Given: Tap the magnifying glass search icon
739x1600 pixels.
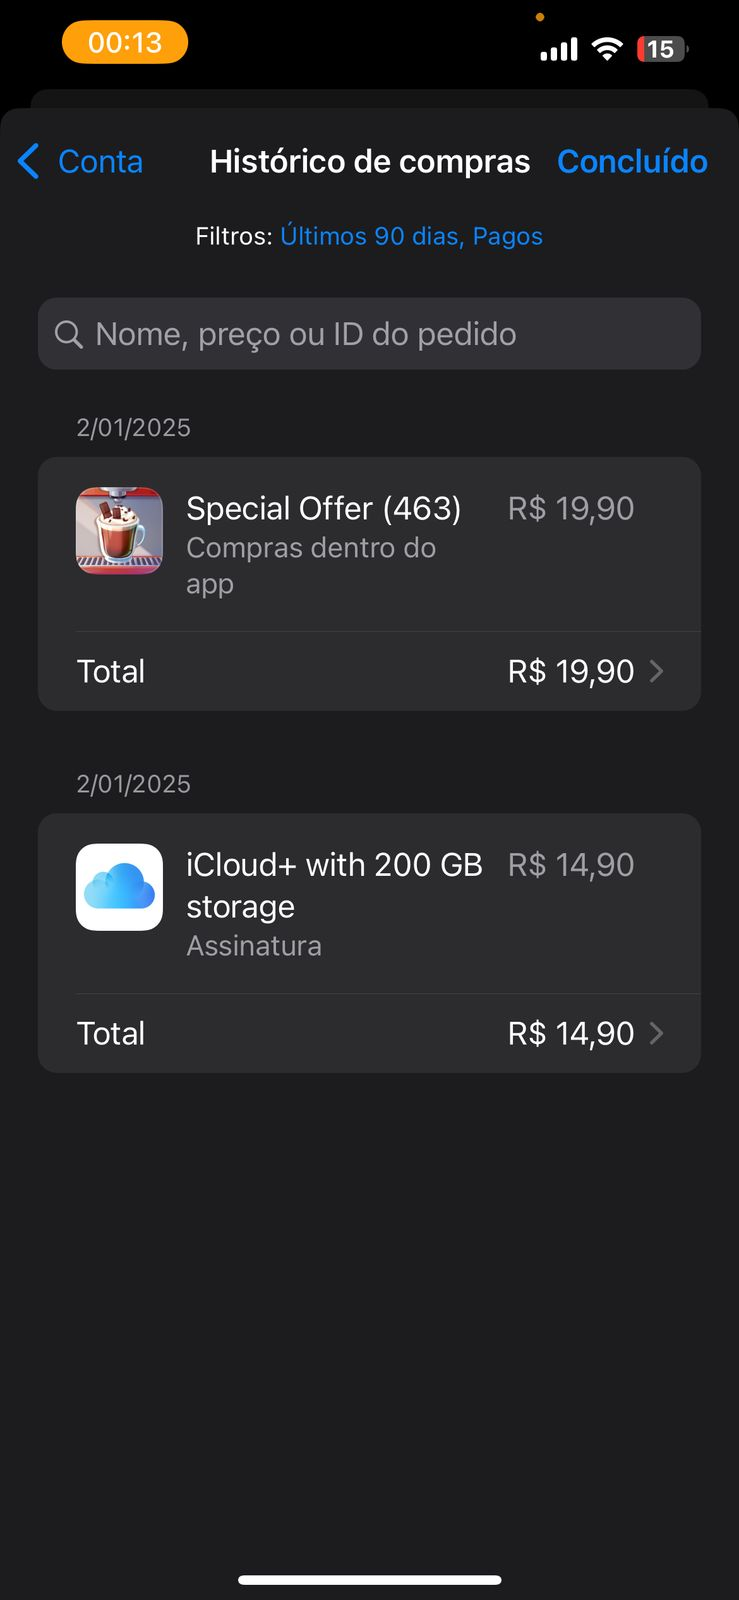Looking at the screenshot, I should pyautogui.click(x=68, y=334).
